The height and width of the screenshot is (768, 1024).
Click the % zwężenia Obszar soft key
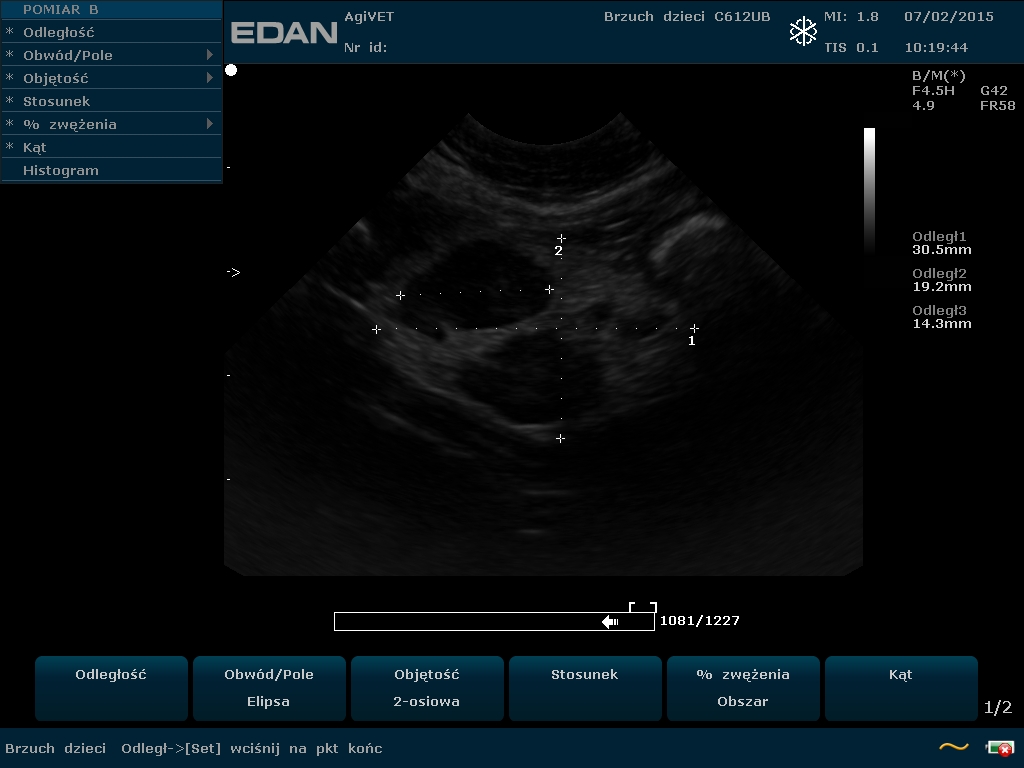(x=743, y=688)
